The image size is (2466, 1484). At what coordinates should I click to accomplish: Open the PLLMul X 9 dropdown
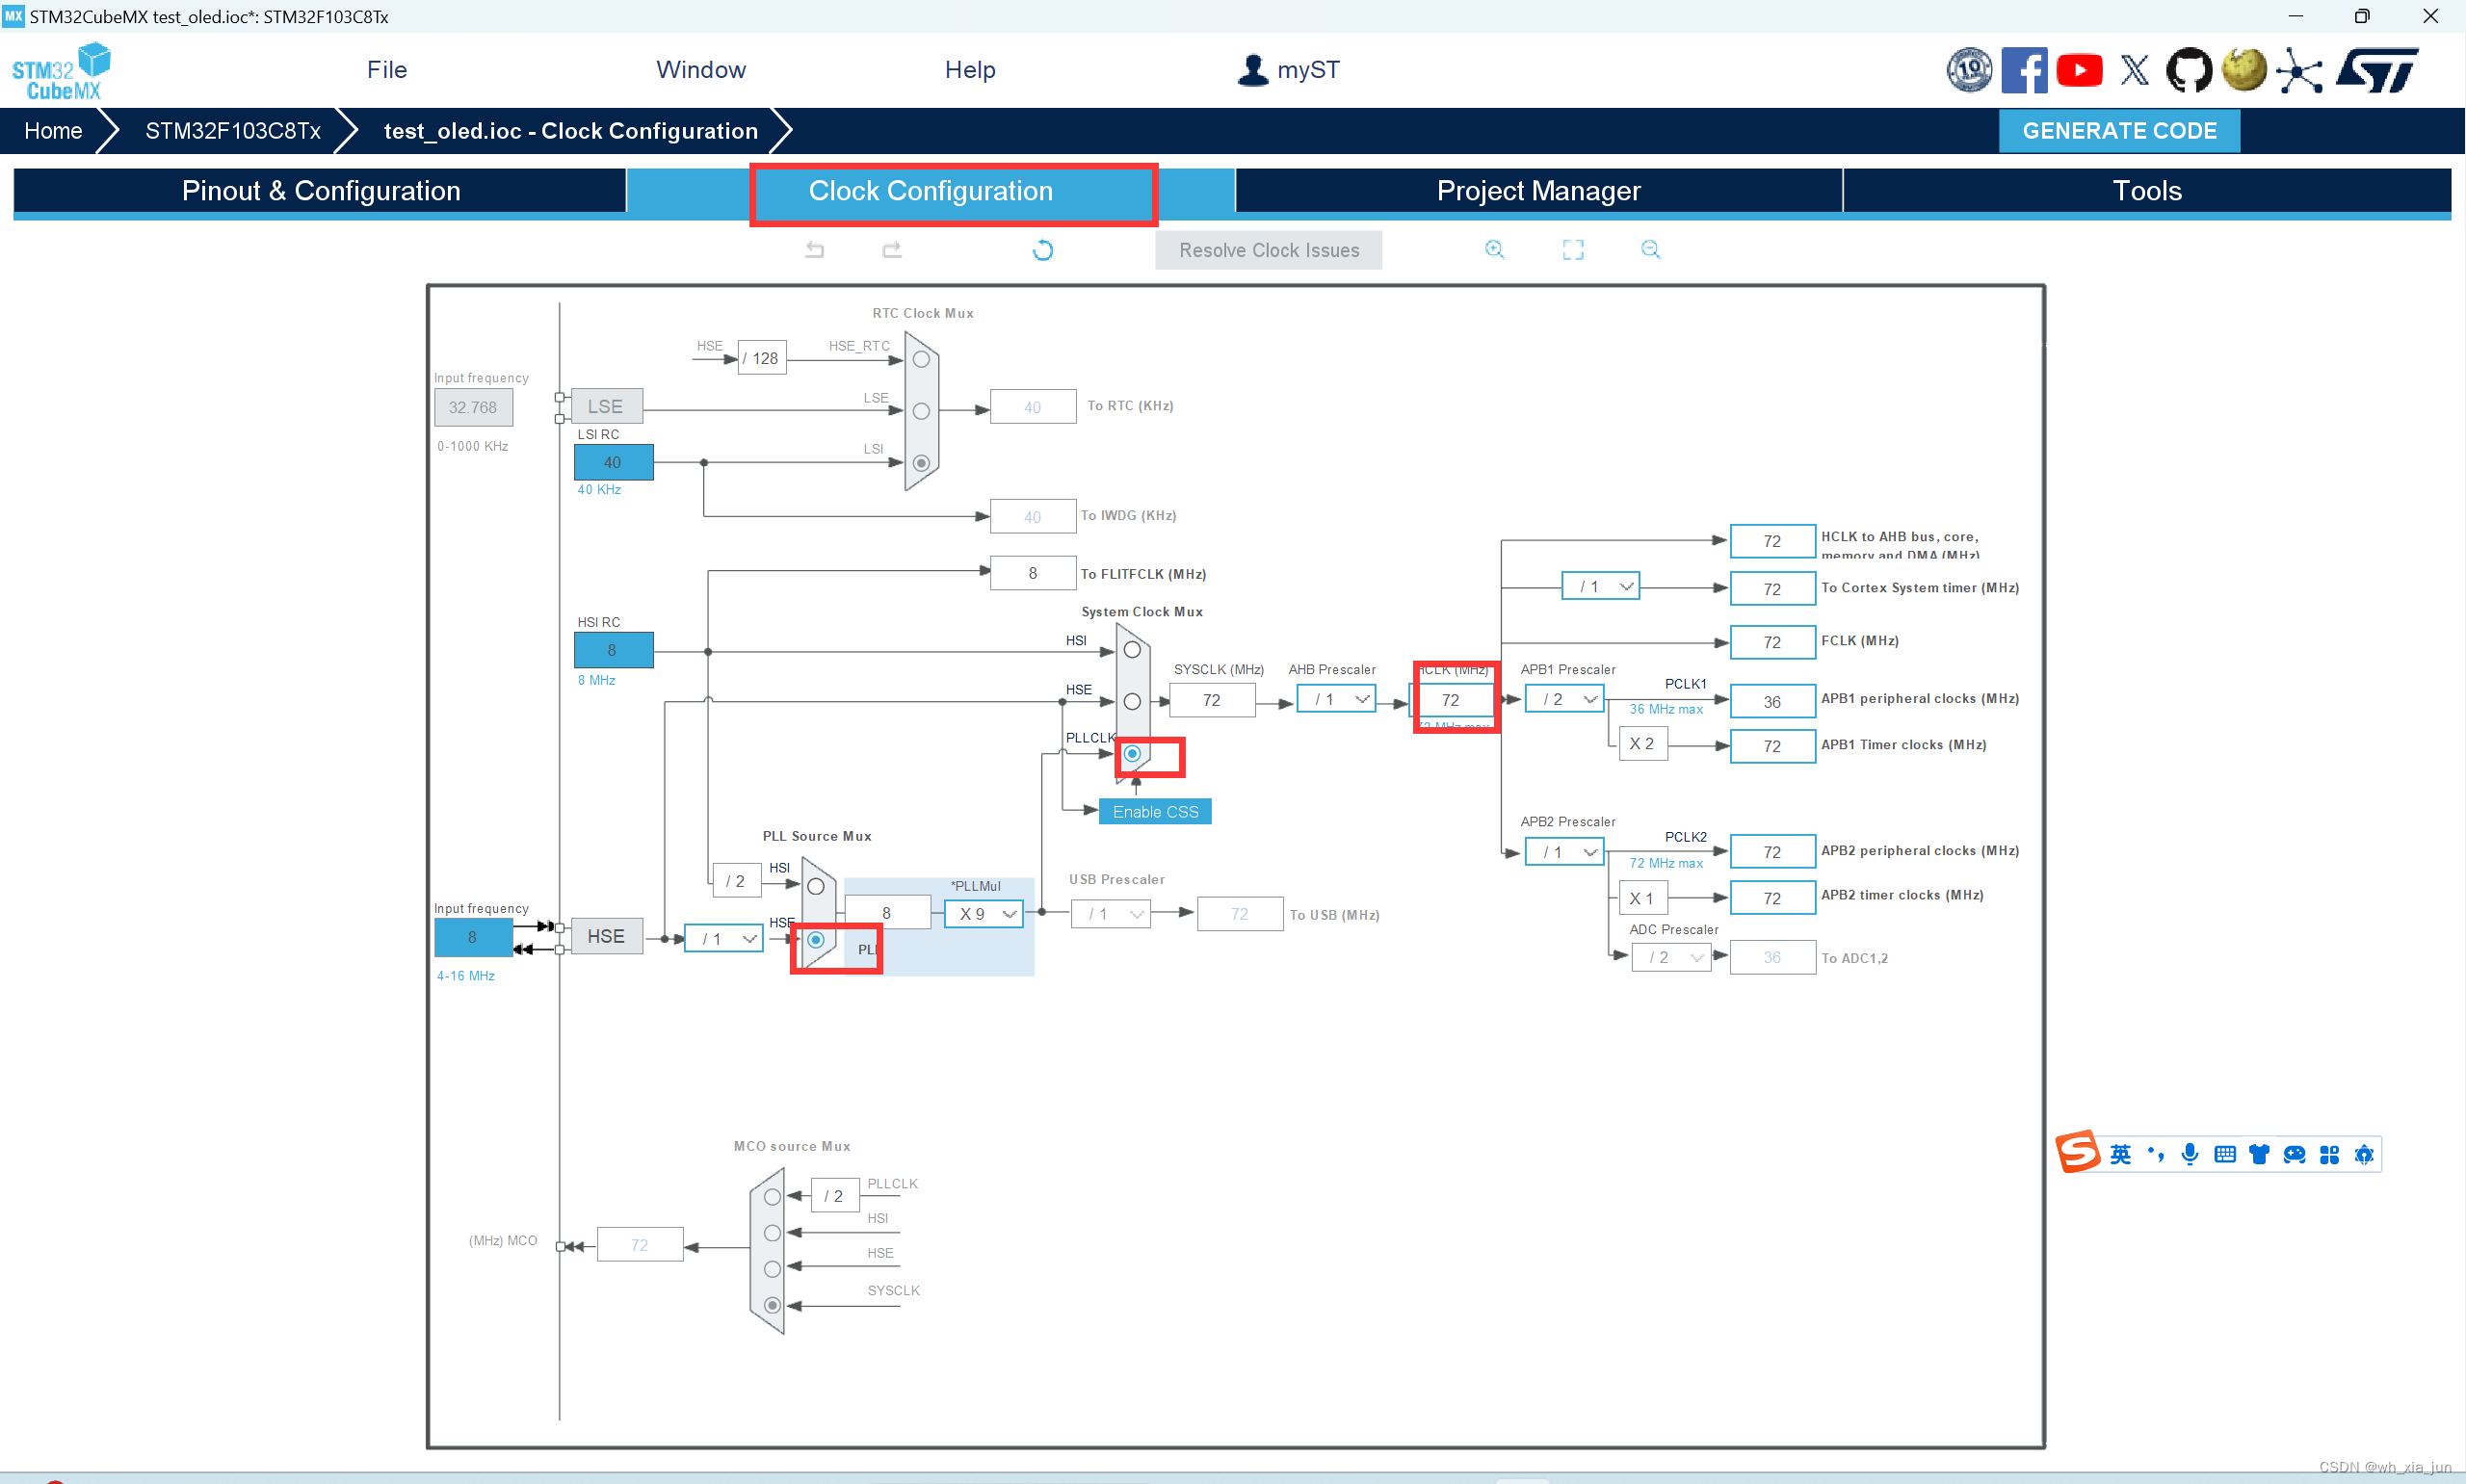[x=984, y=913]
